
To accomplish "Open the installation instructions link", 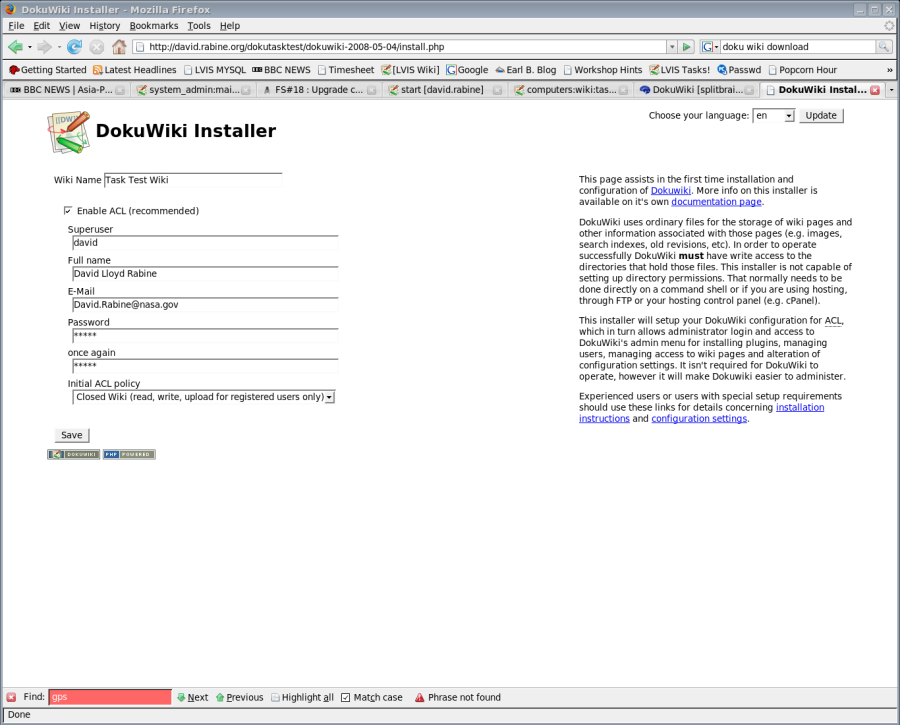I will [800, 407].
